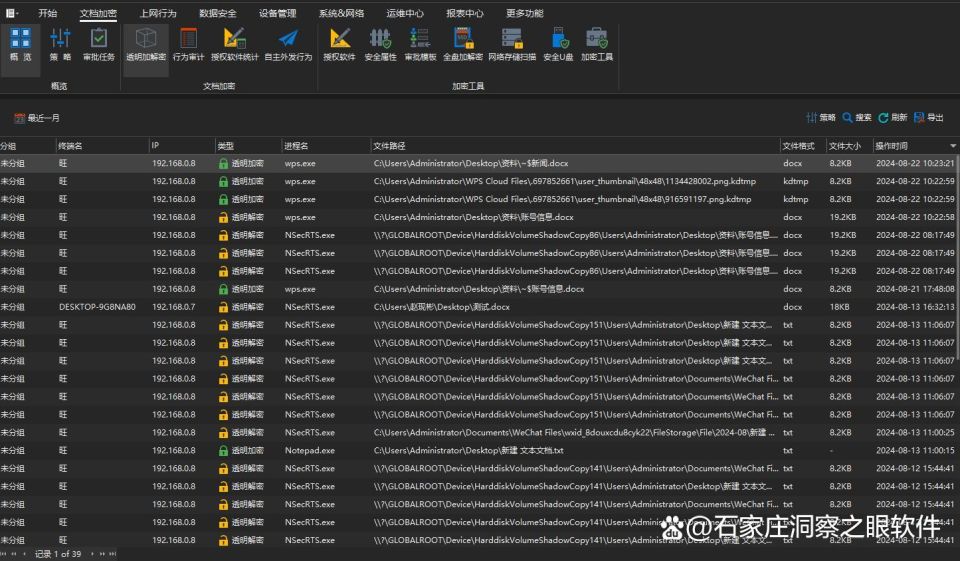Click the 操作时间 column header
960x561 pixels.
pyautogui.click(x=891, y=146)
